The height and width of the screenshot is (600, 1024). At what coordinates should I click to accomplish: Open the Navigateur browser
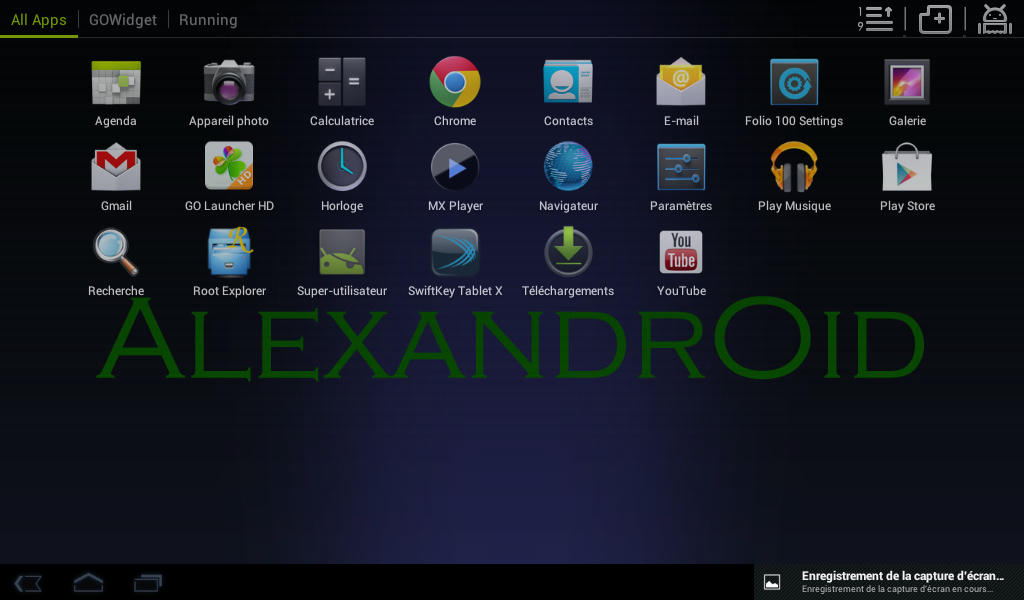click(x=568, y=176)
